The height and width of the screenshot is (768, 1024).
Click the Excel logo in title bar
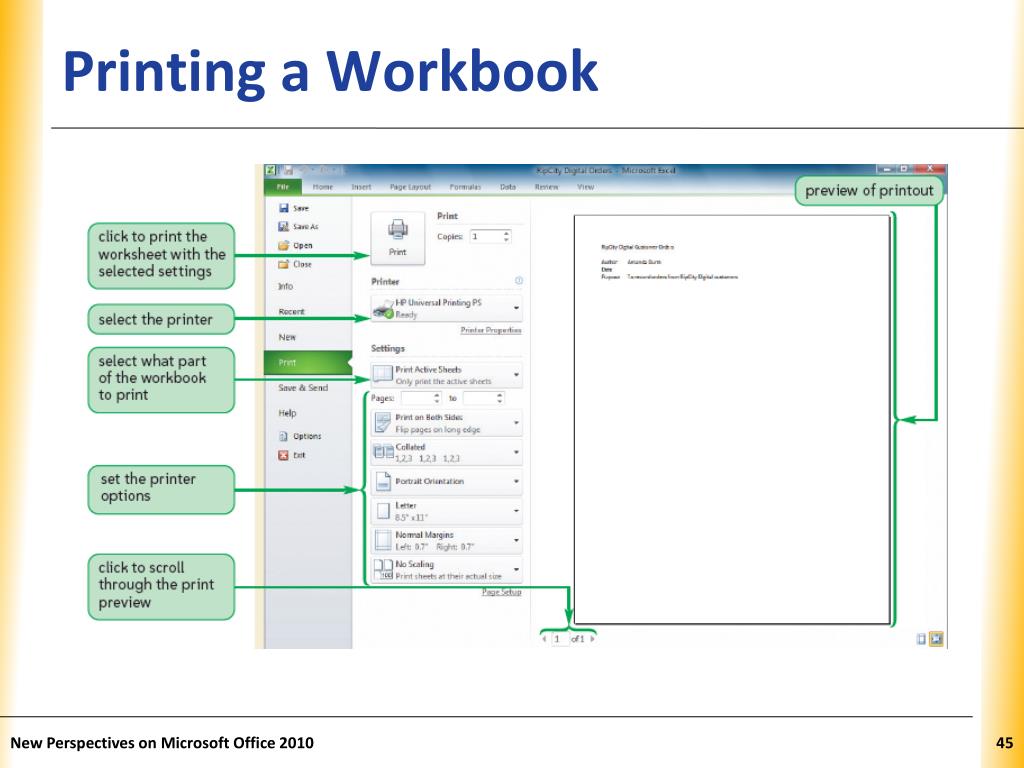(270, 170)
